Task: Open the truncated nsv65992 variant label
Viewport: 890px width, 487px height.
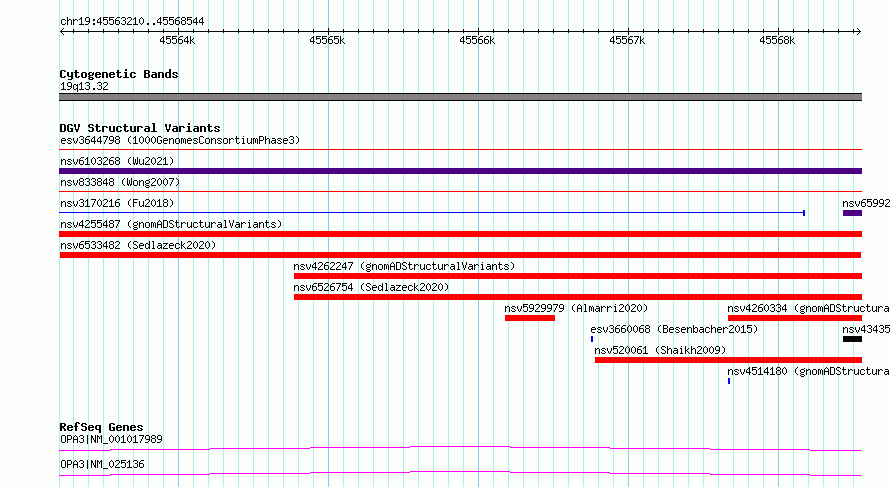Action: 866,203
